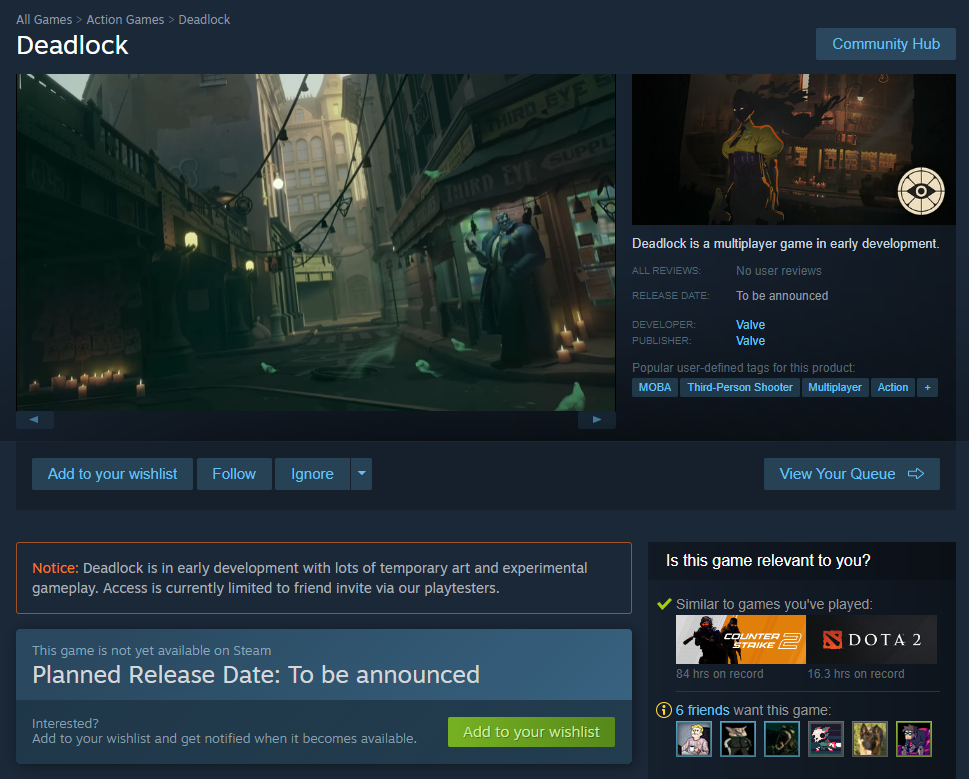Click the Deadlock breadcrumb link
This screenshot has width=969, height=779.
pyautogui.click(x=204, y=20)
